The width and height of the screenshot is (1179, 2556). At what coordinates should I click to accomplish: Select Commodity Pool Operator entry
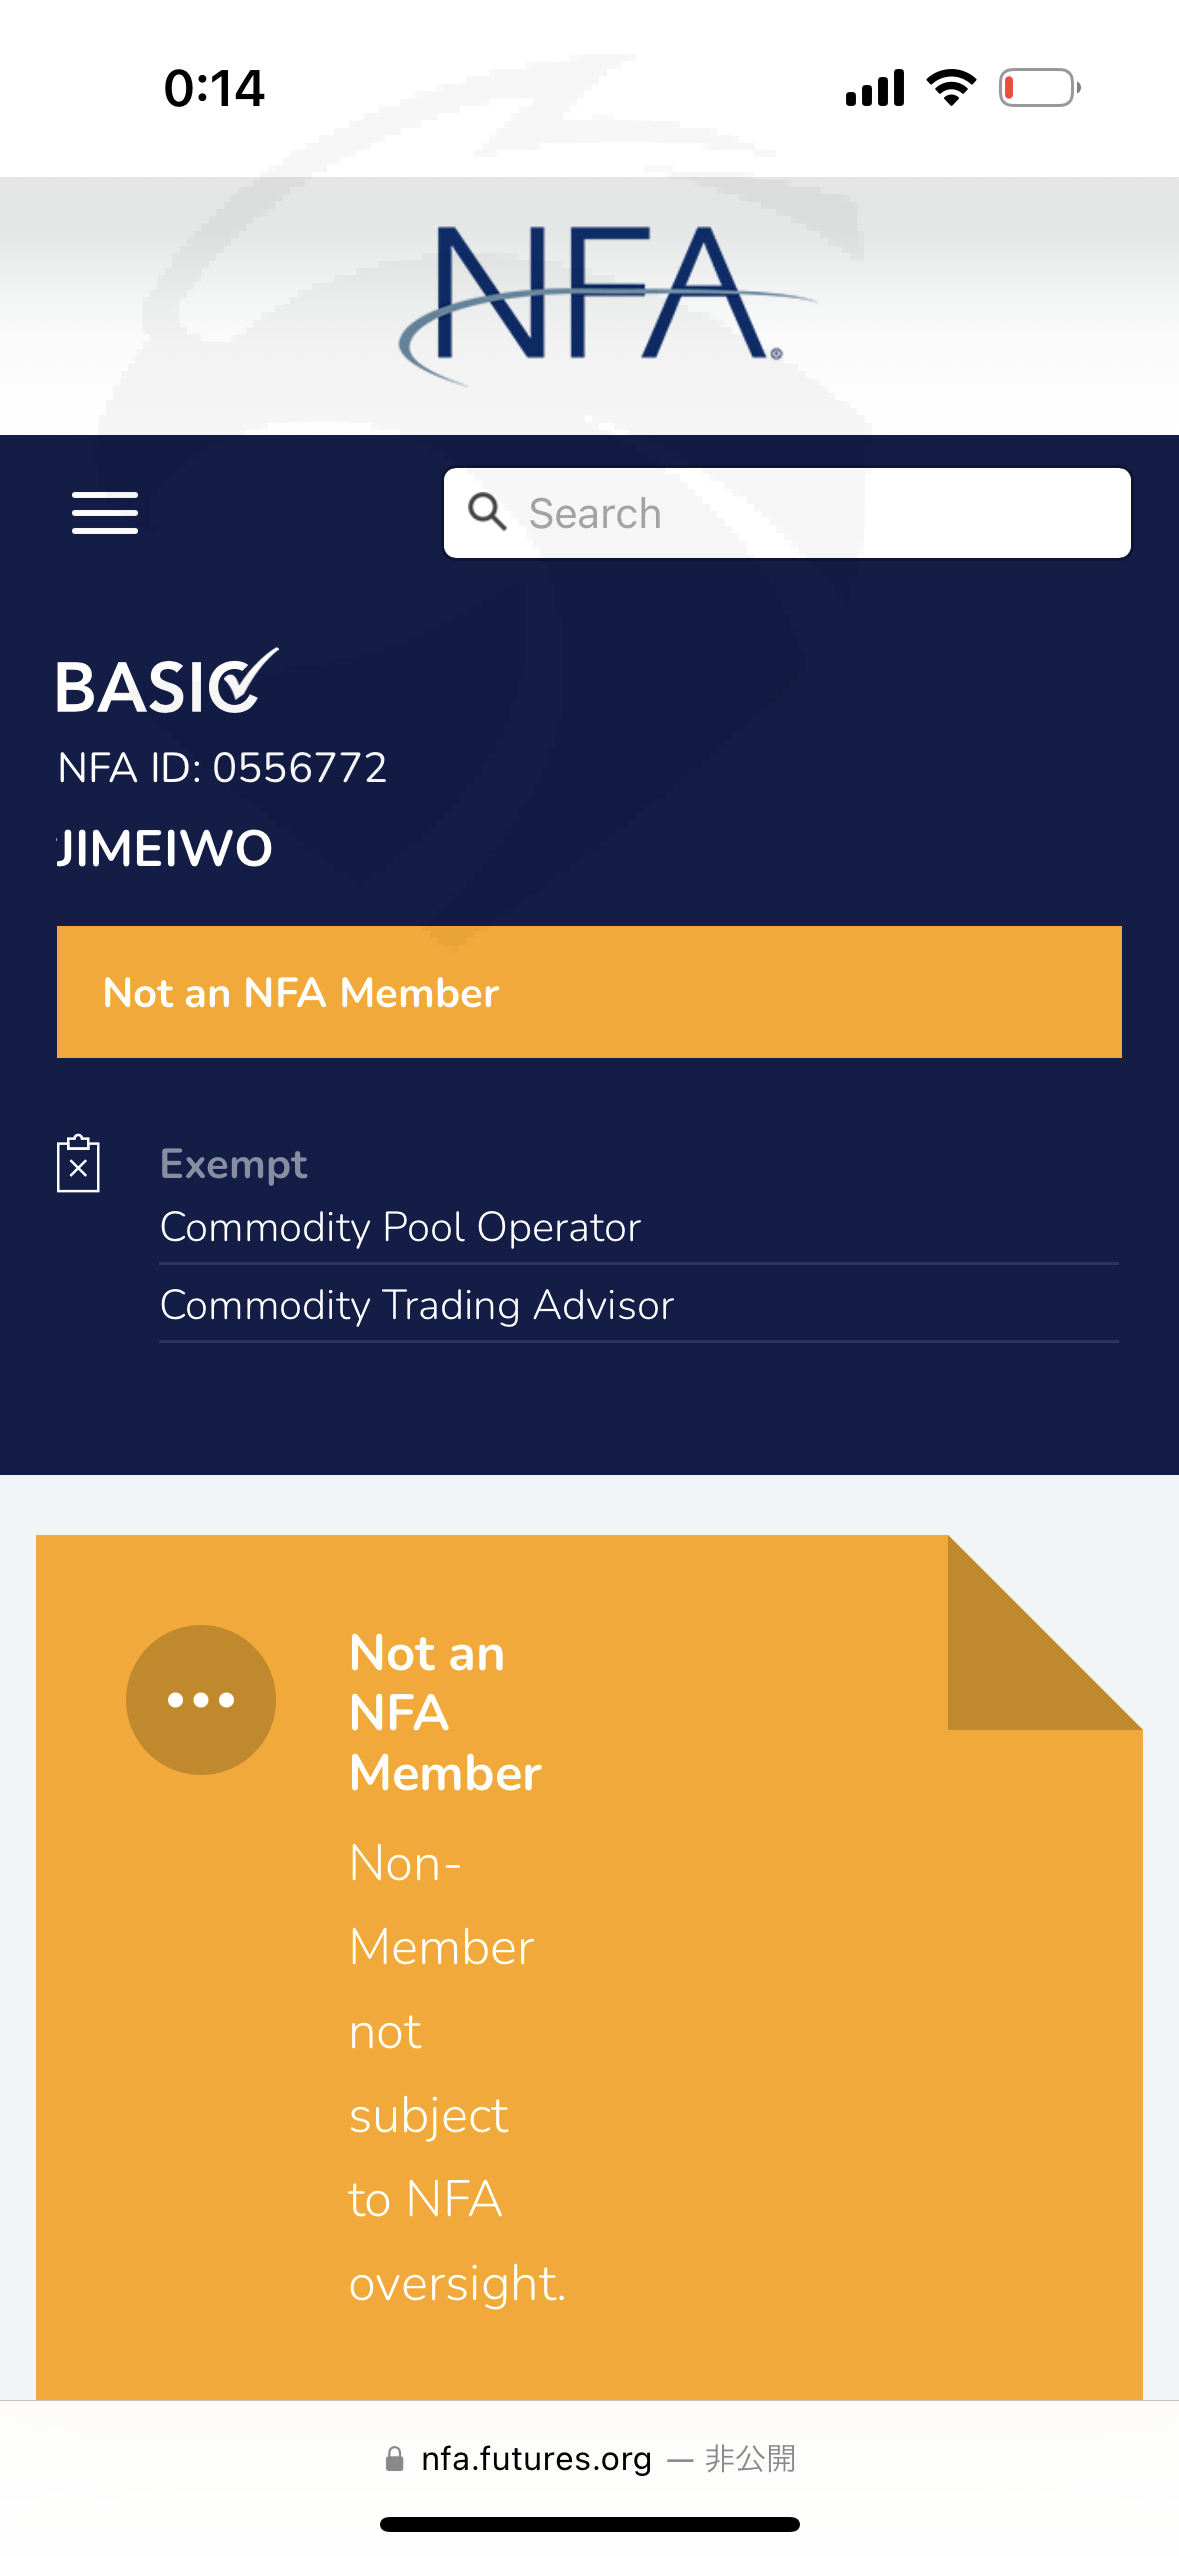pyautogui.click(x=400, y=1227)
